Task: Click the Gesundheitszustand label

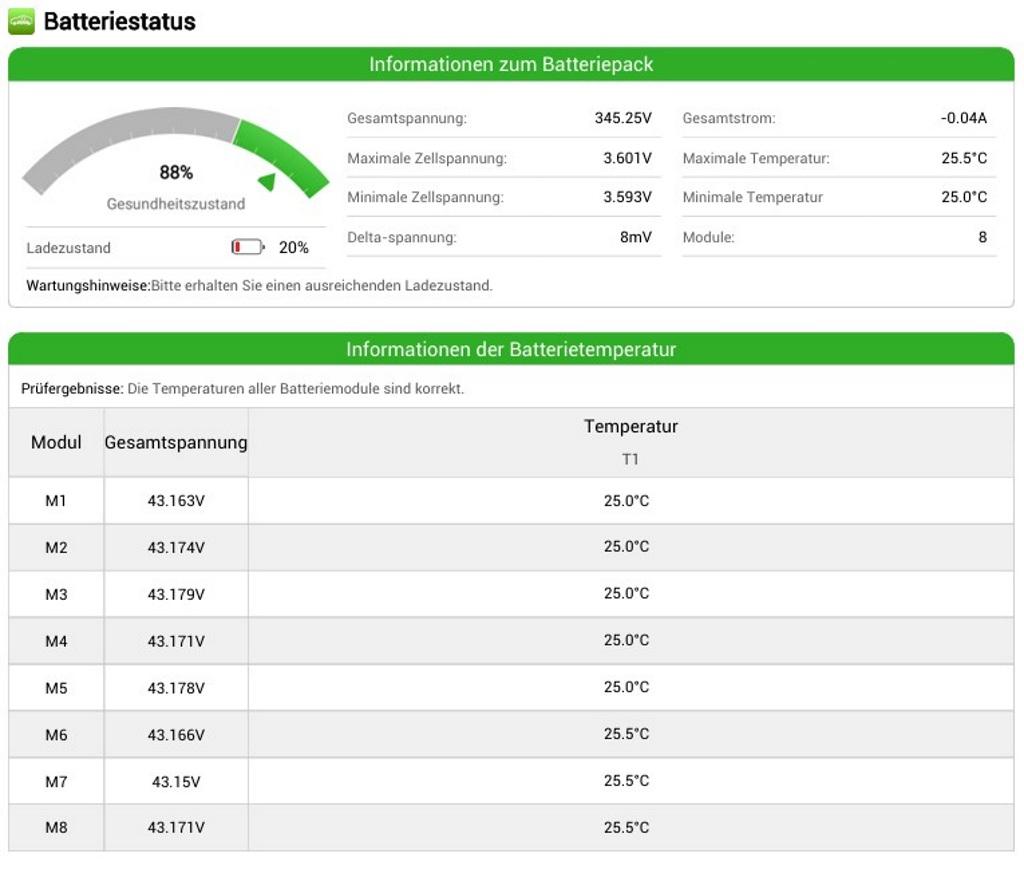Action: [176, 204]
